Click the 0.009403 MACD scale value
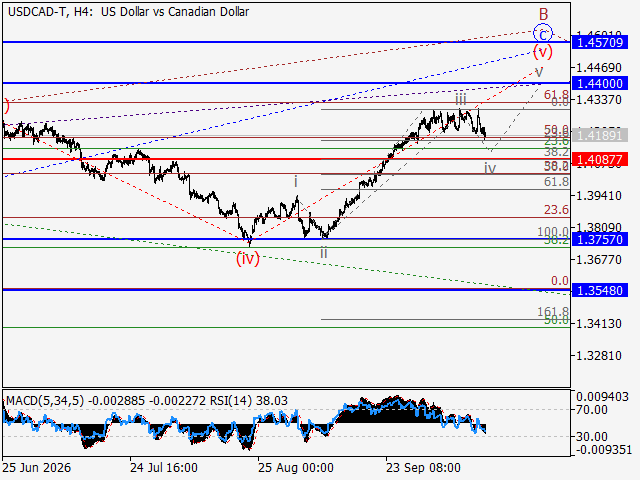Screen dimensions: 640x480 (602, 397)
